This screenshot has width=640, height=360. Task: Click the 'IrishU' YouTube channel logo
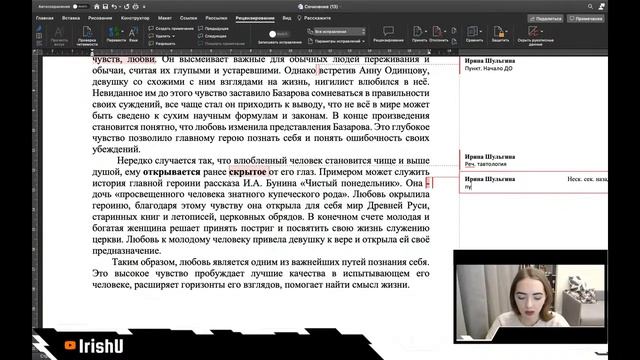[94, 346]
